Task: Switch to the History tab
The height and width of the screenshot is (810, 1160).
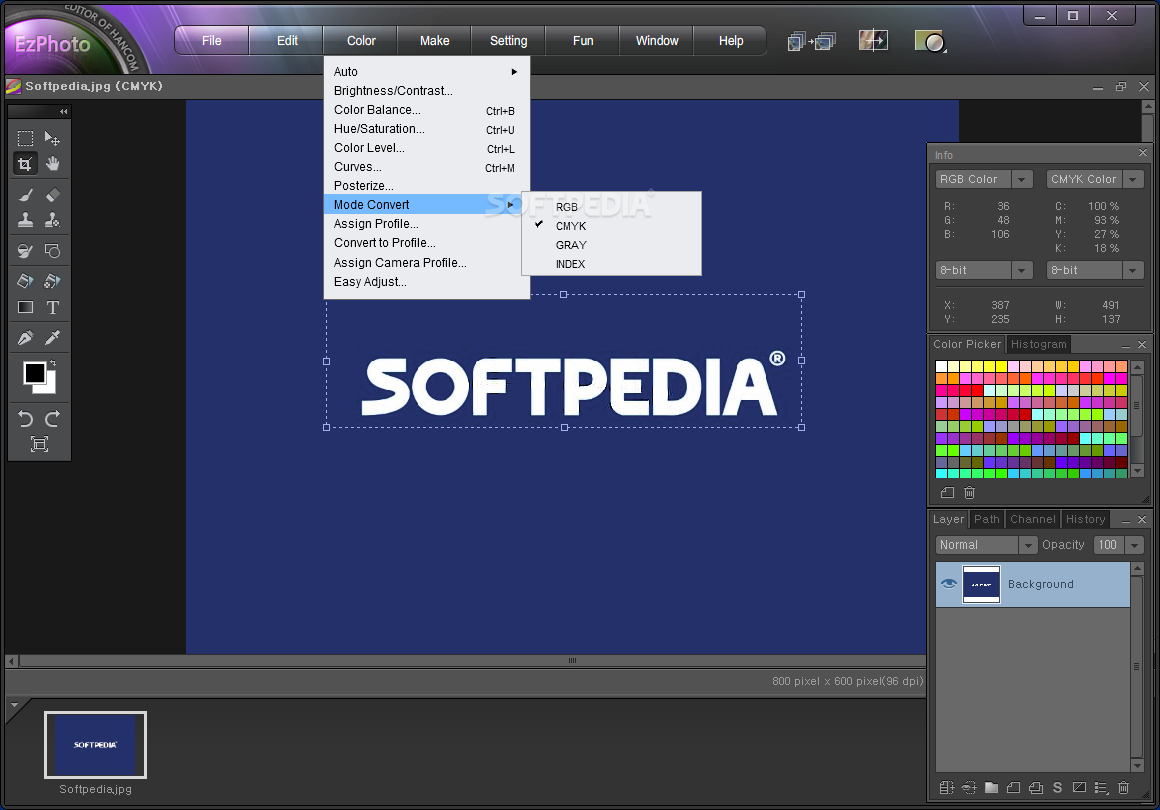Action: (x=1085, y=519)
